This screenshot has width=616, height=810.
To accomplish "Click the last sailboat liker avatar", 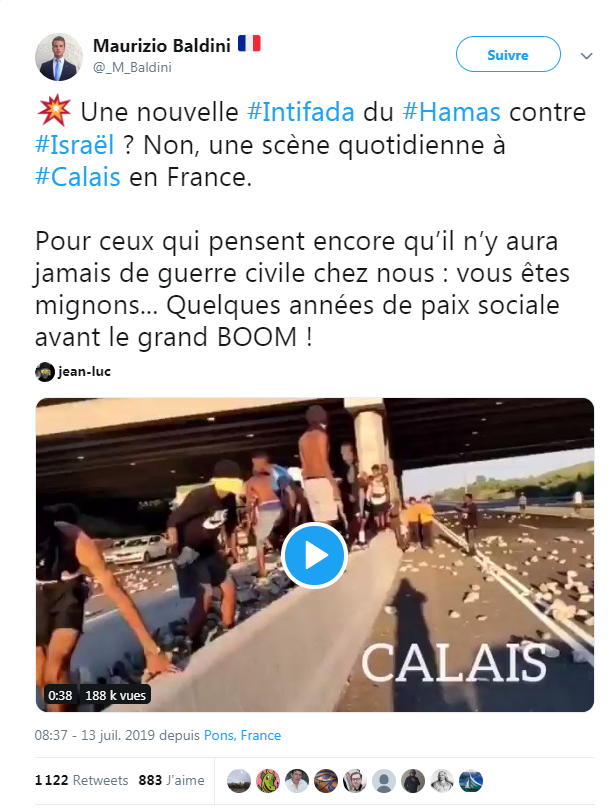I will [x=470, y=781].
